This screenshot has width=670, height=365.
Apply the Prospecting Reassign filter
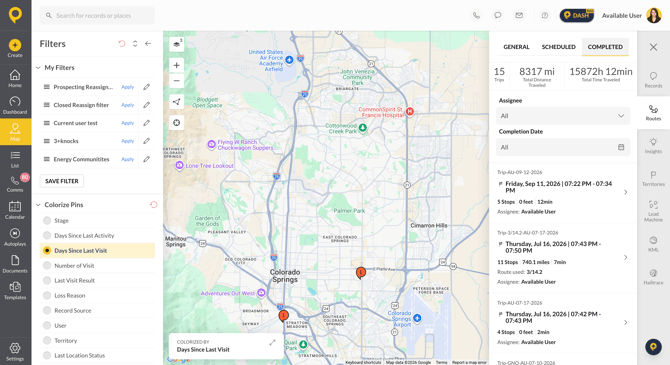(x=128, y=87)
